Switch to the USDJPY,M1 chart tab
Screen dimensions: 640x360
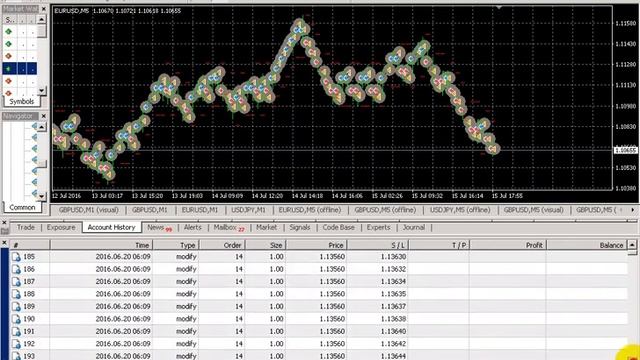point(248,210)
